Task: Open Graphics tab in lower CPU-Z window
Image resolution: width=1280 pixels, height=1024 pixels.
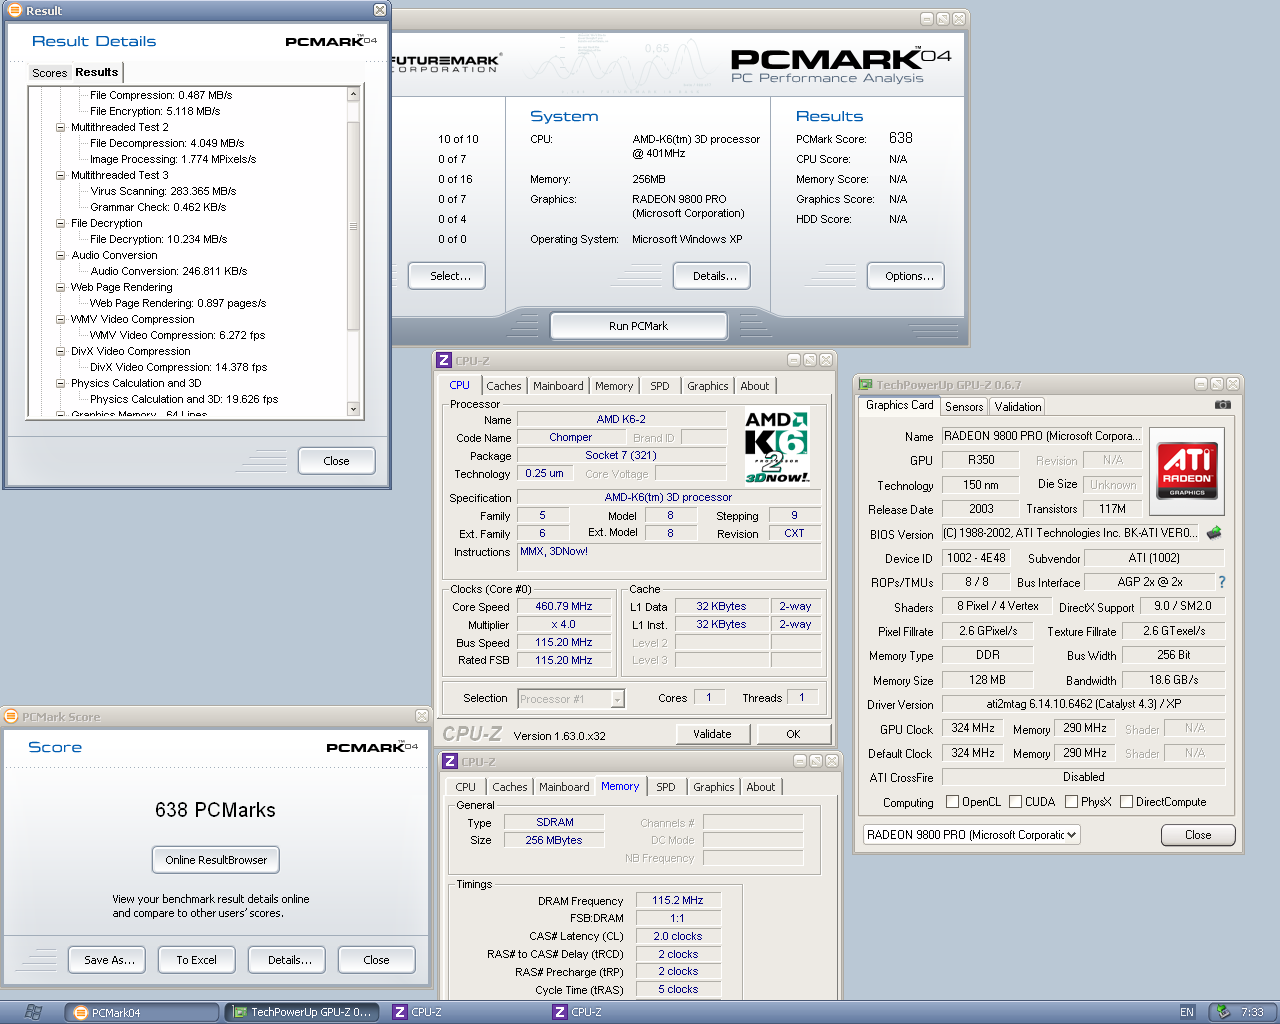Action: click(714, 787)
